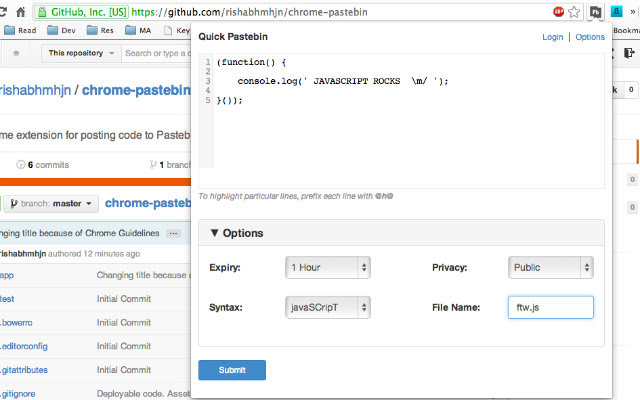Screen dimensions: 640x400
Task: Open the test folder
Action: 7,299
